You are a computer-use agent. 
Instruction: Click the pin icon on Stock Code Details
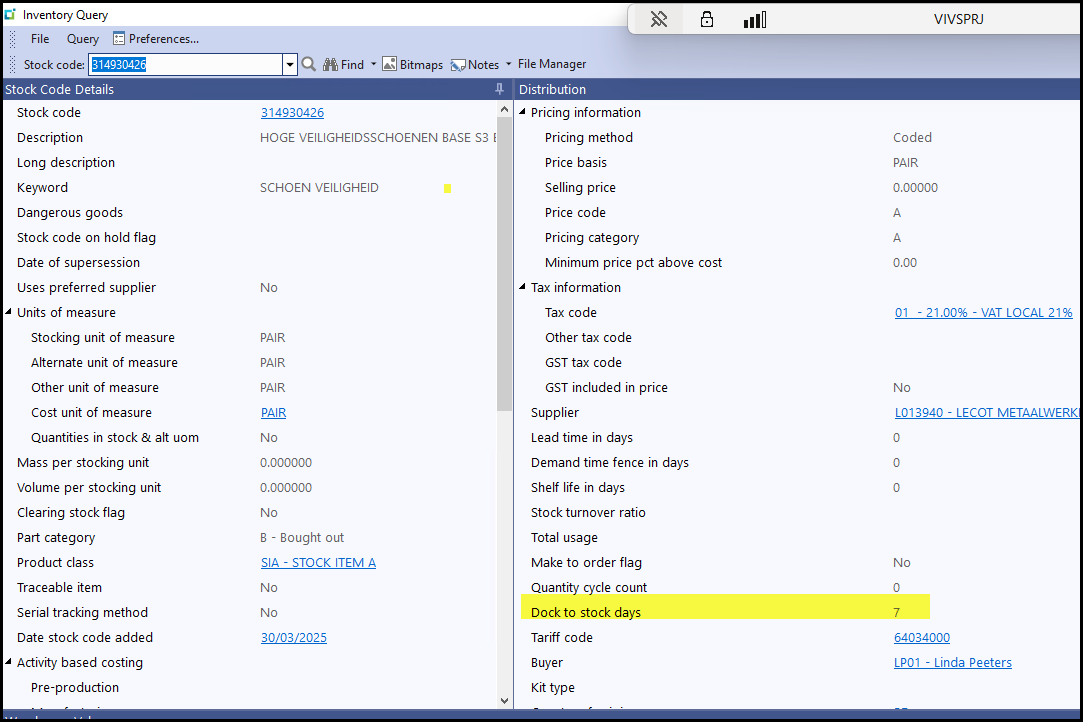point(500,89)
